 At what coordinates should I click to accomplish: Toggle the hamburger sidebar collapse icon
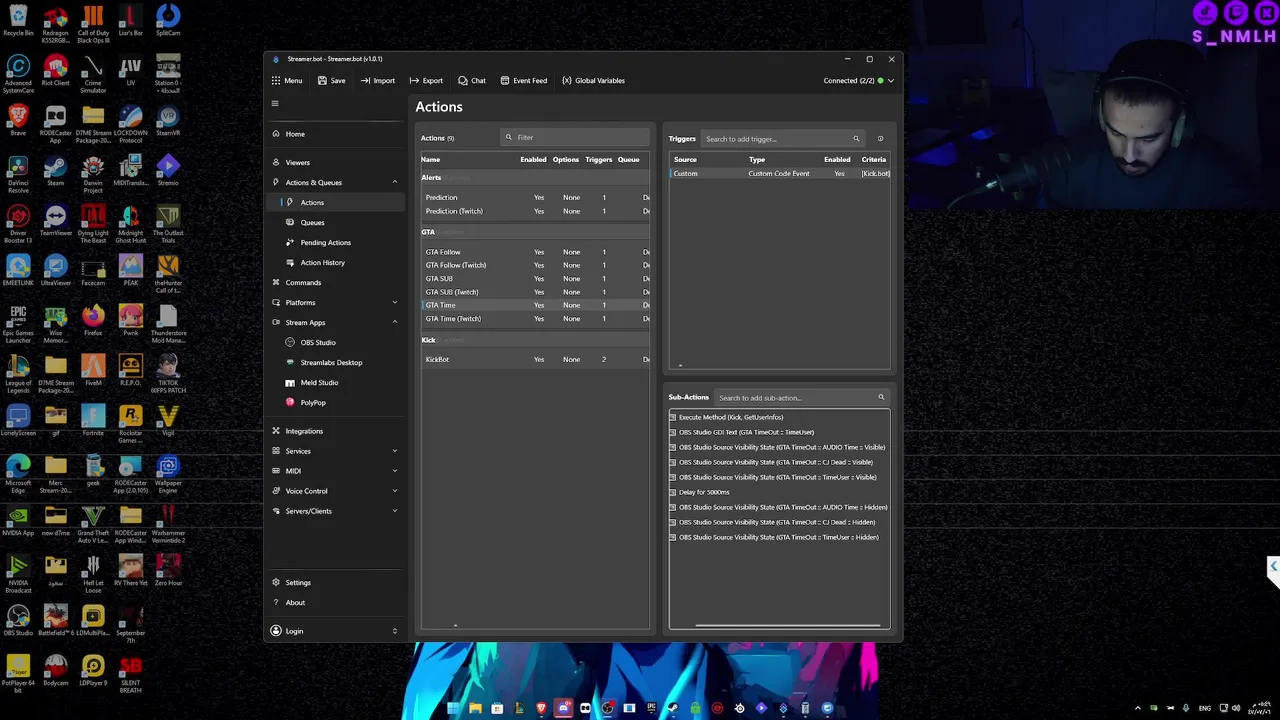[275, 103]
